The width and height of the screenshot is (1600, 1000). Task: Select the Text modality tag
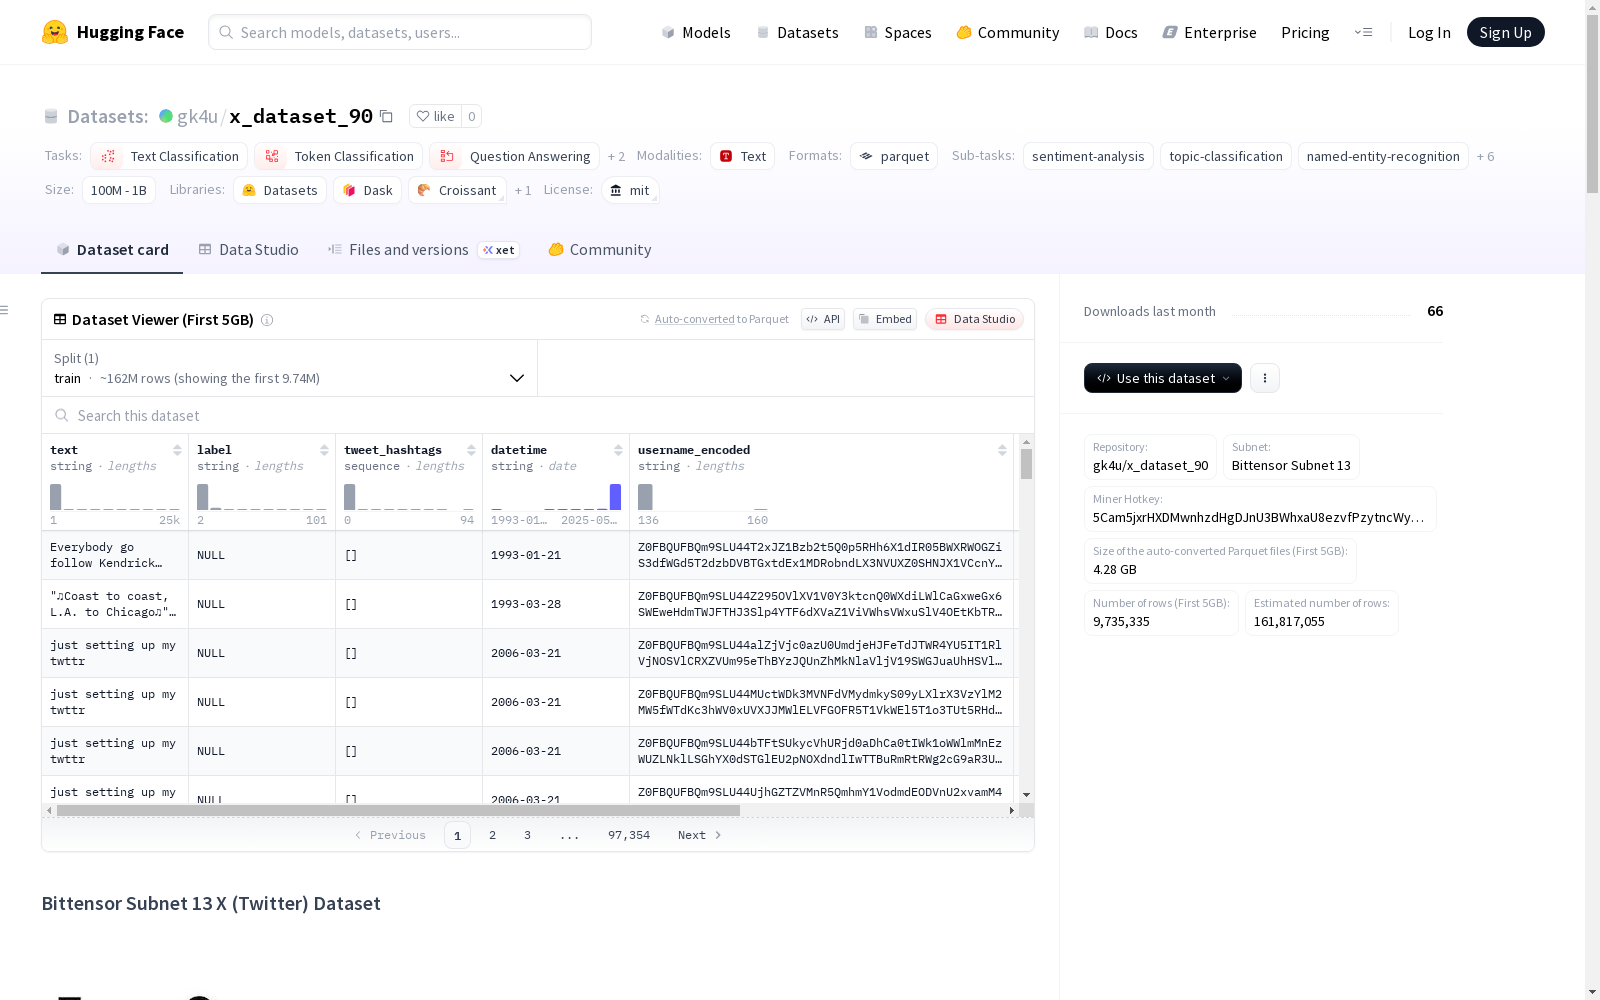742,156
